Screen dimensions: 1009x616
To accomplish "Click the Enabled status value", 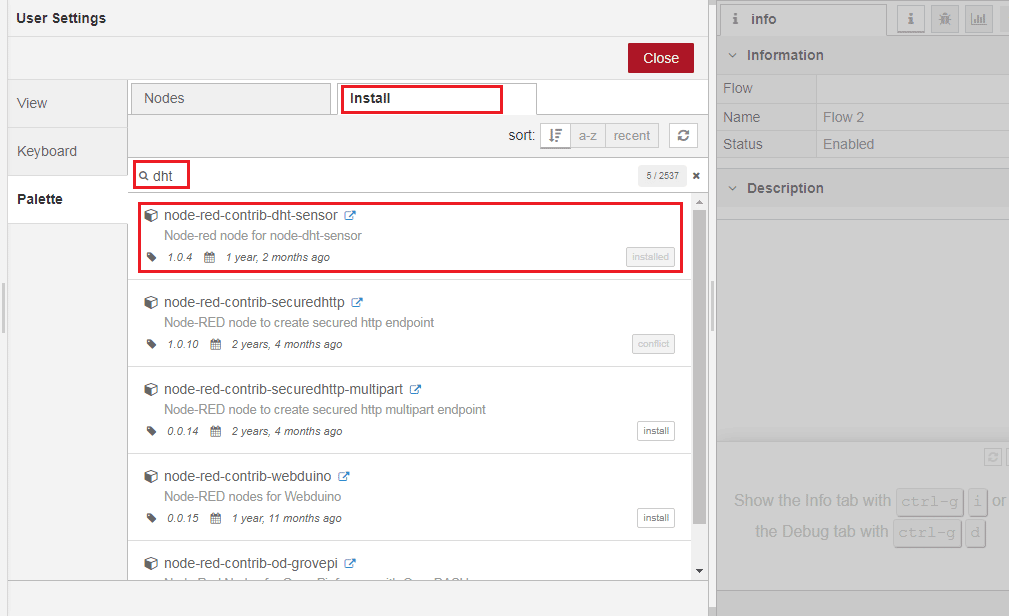I will (x=848, y=144).
